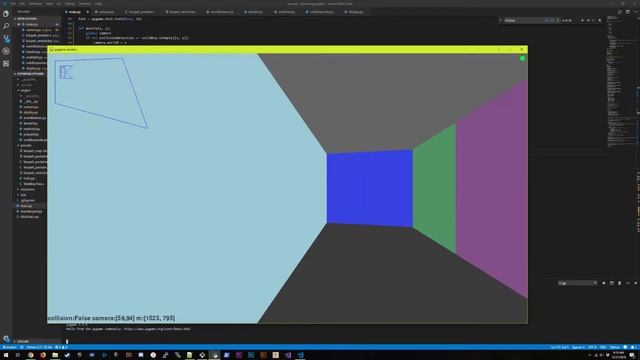The image size is (640, 360).
Task: Open the Selection menu
Action: click(35, 4)
